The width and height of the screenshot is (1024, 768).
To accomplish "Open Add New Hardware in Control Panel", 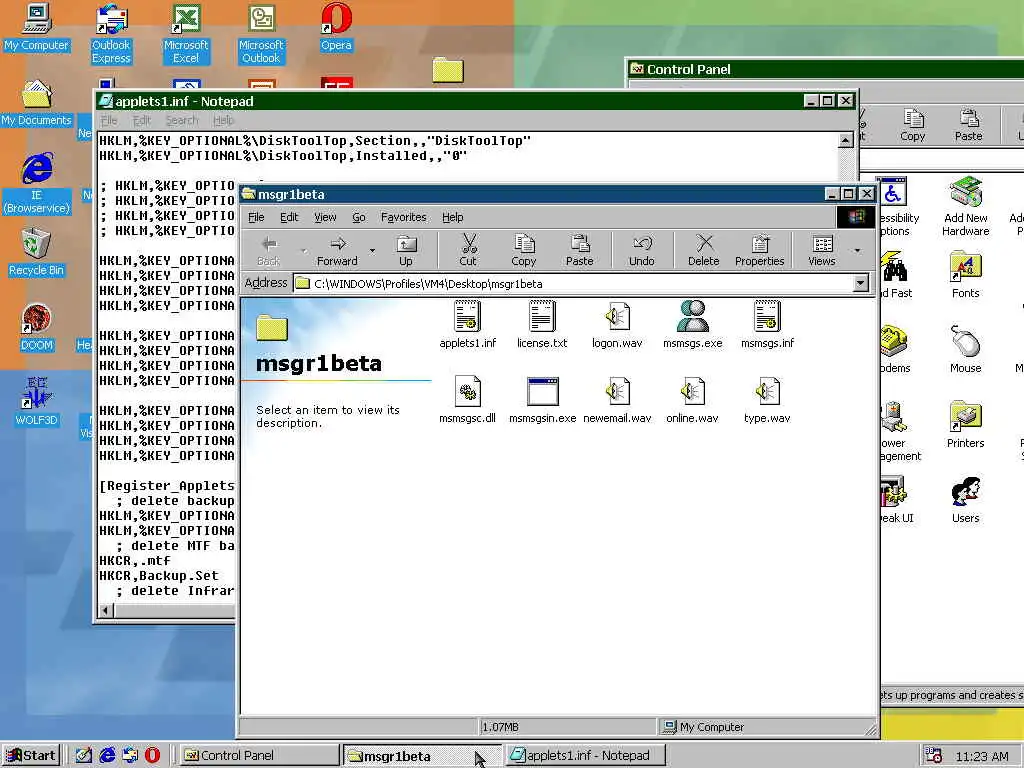I will click(966, 206).
